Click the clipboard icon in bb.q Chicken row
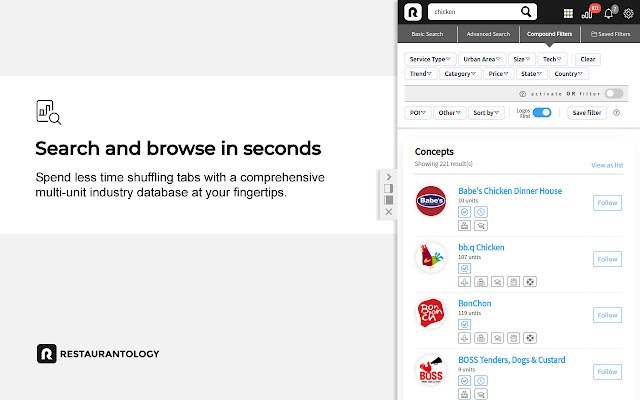This screenshot has height=400, width=640. tap(513, 282)
